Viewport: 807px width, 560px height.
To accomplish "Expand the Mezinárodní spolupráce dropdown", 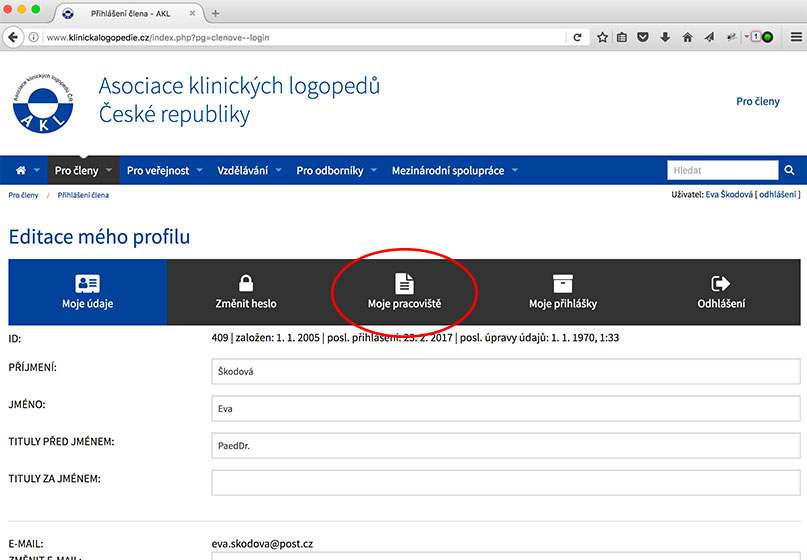I will (454, 170).
